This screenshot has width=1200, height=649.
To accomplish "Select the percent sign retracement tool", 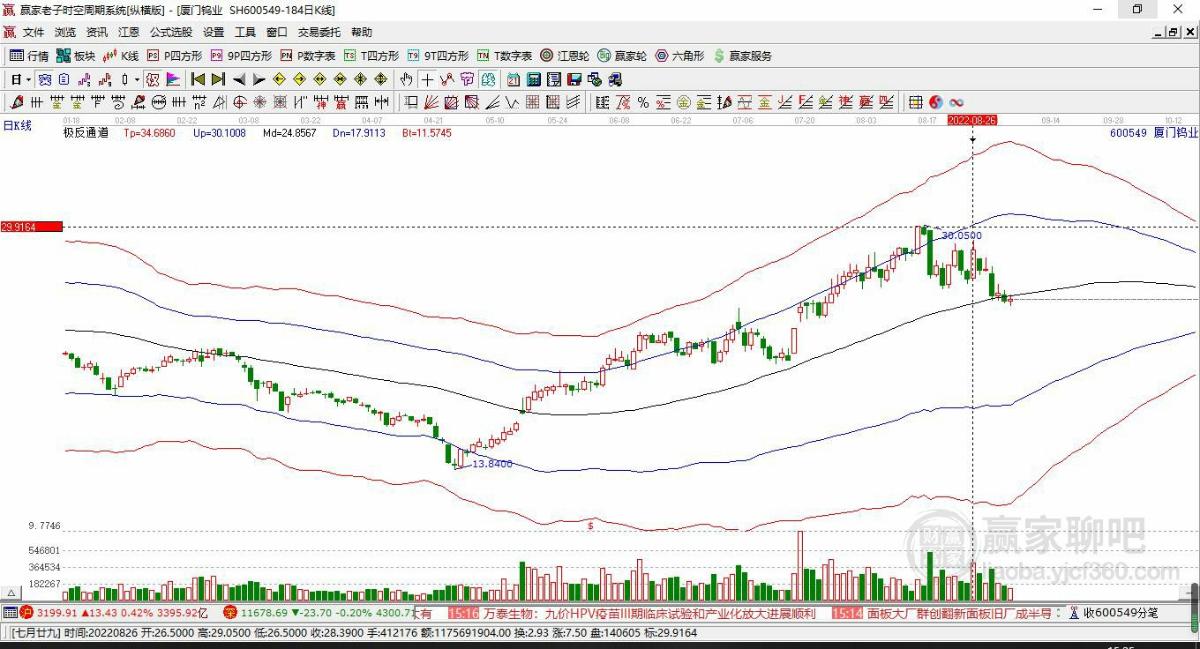I will click(x=643, y=102).
